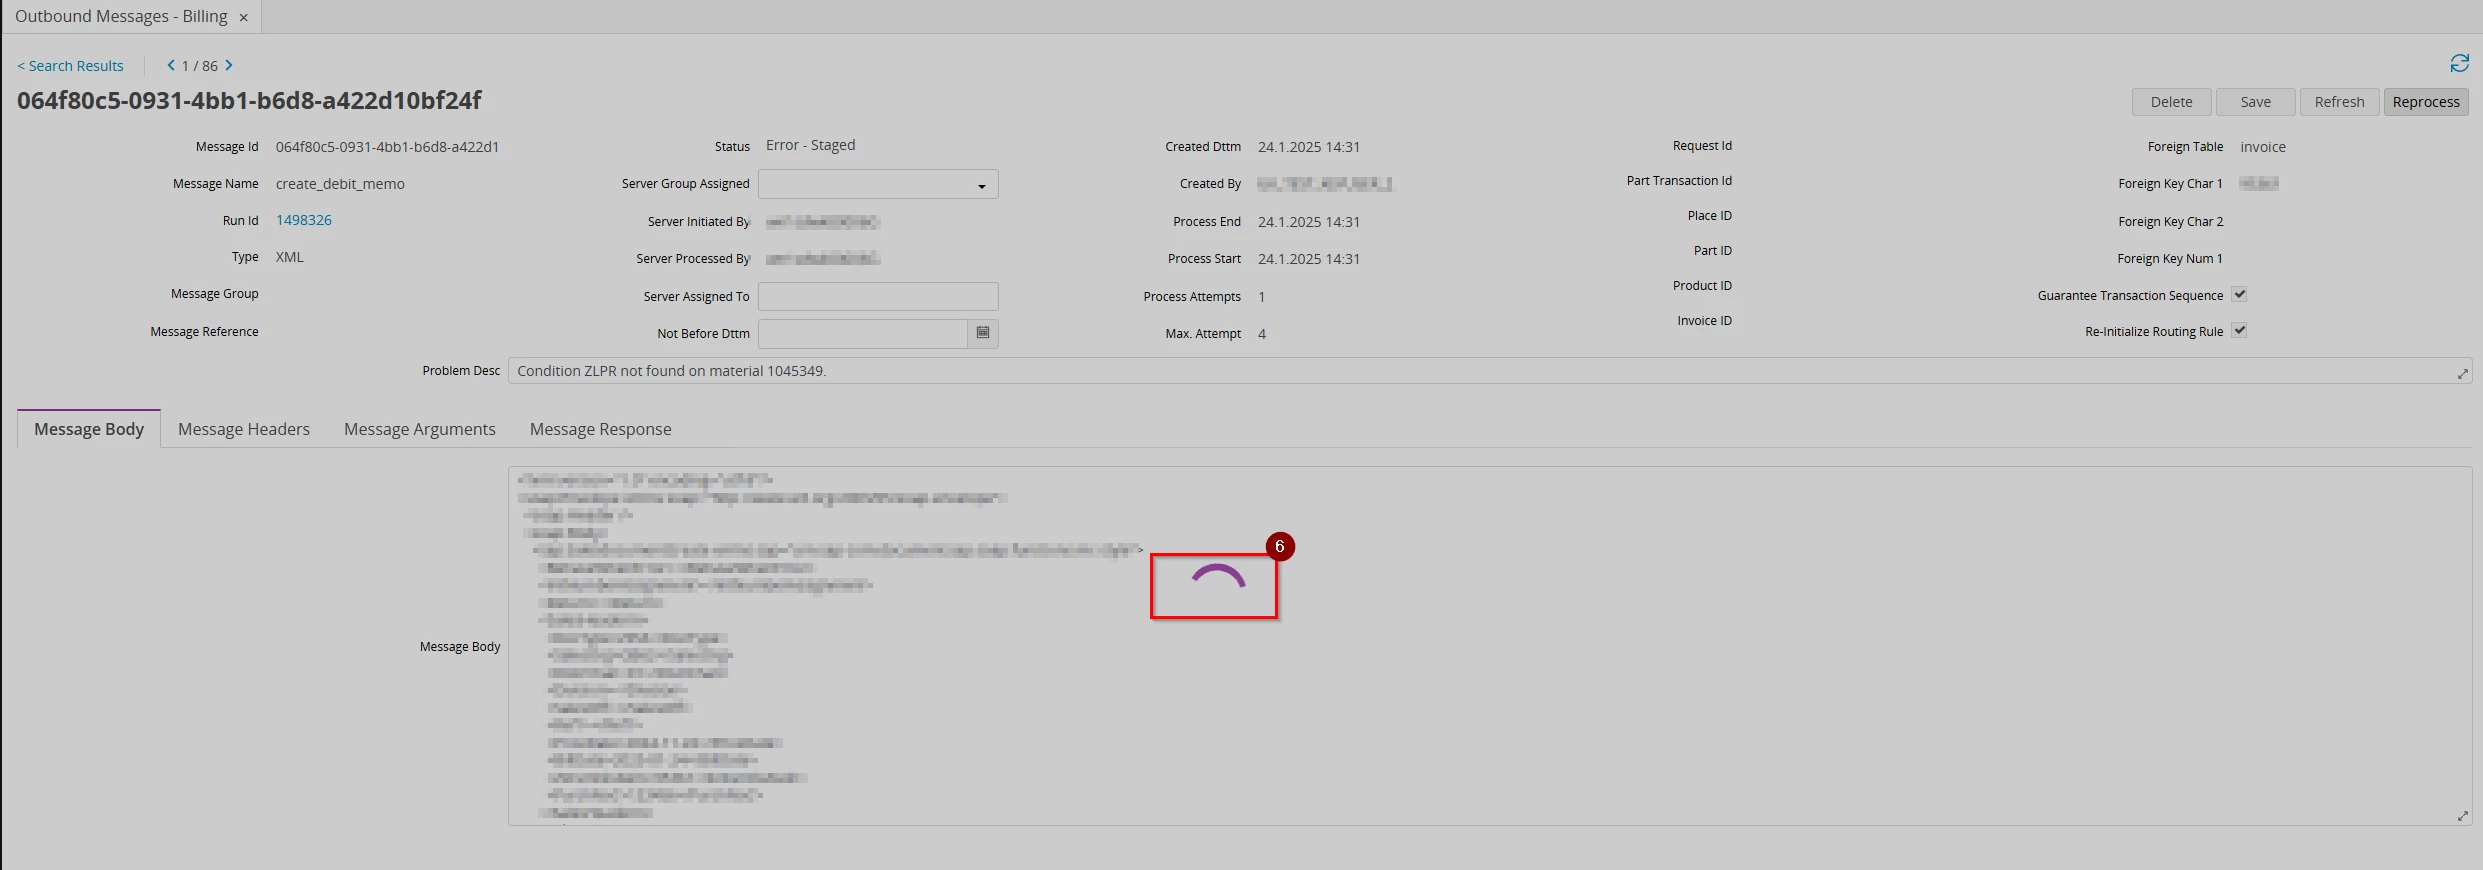The image size is (2483, 870).
Task: Click the Created Dttm value 24.1.2025 14:31
Action: 1309,147
